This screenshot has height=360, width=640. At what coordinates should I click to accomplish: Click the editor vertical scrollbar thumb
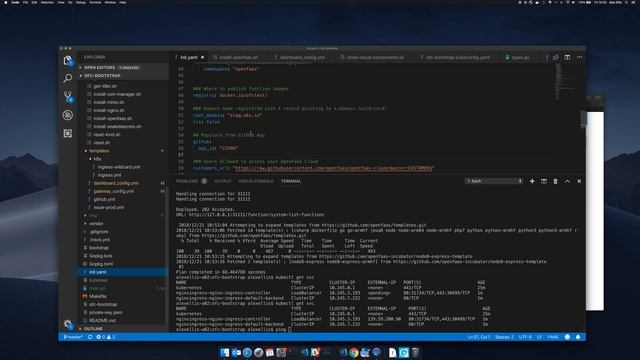pos(583,120)
